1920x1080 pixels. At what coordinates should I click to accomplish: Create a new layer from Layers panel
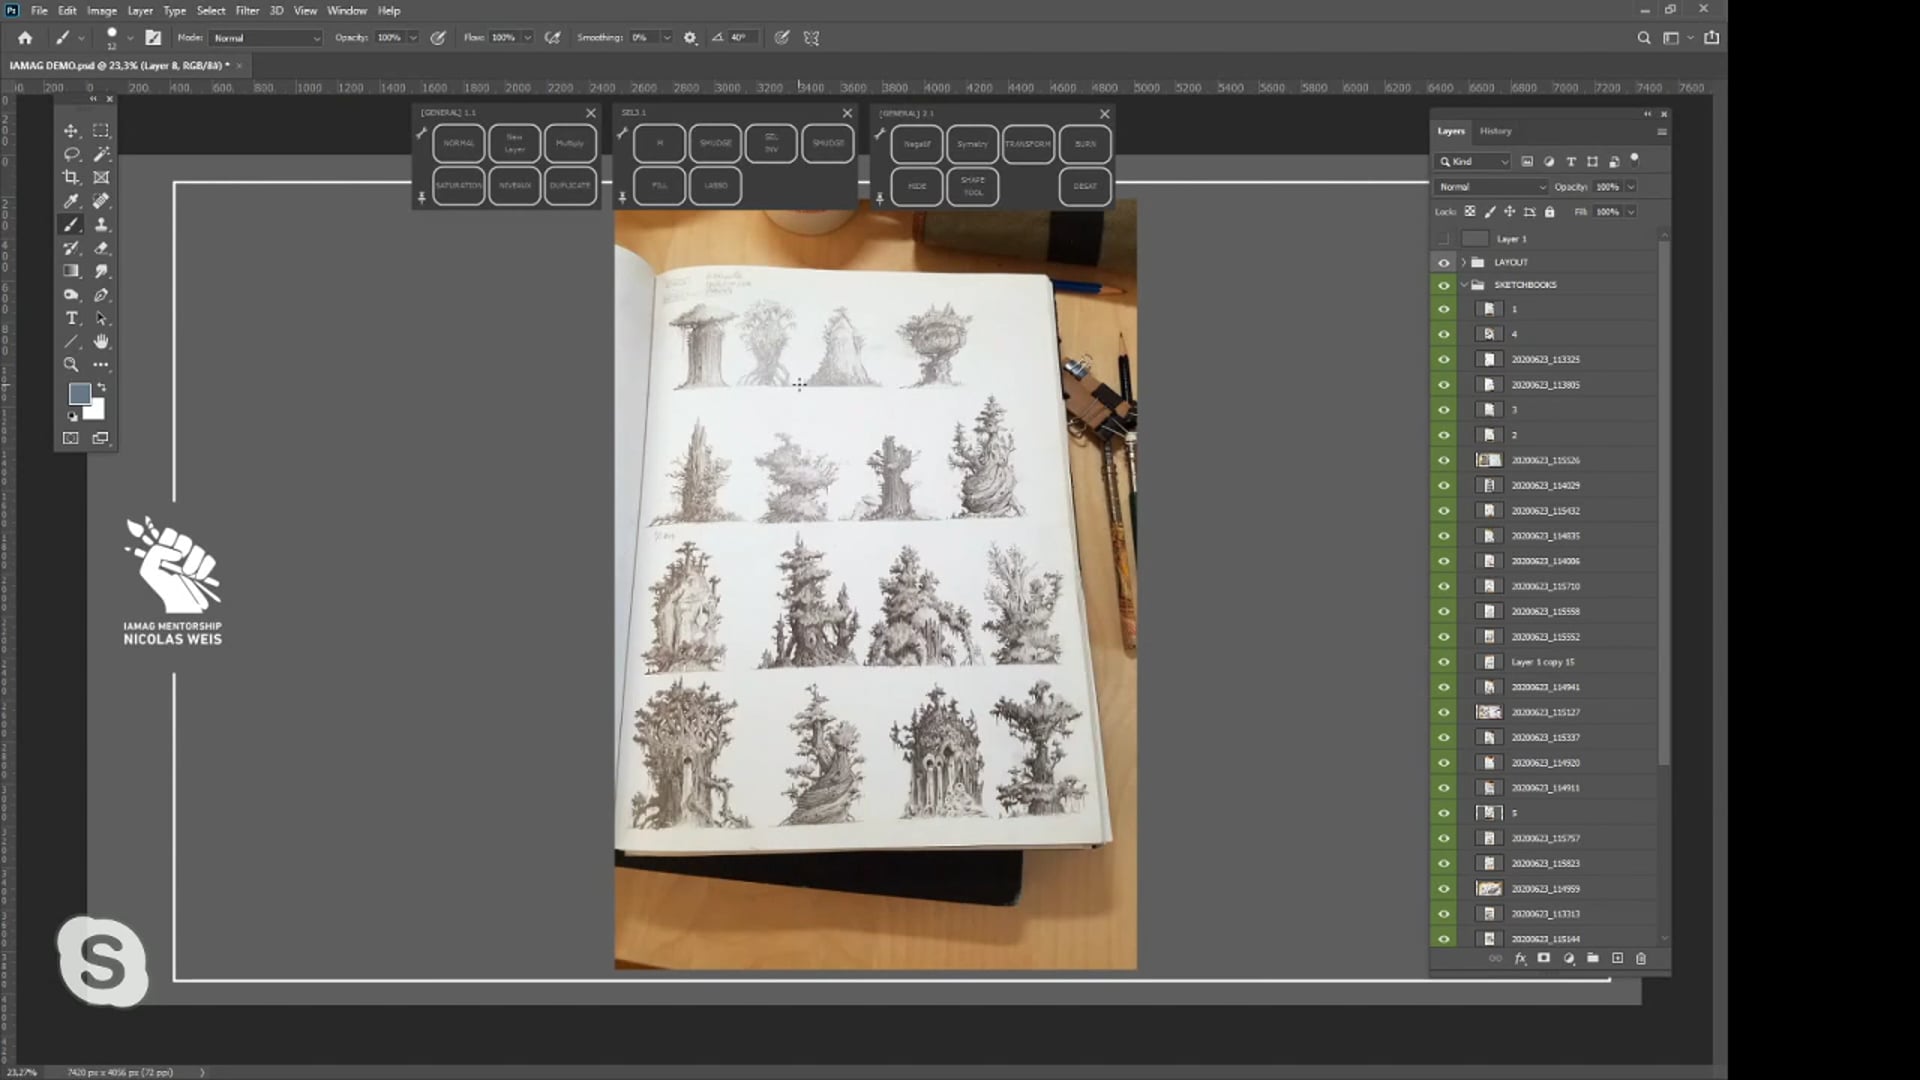point(1617,958)
